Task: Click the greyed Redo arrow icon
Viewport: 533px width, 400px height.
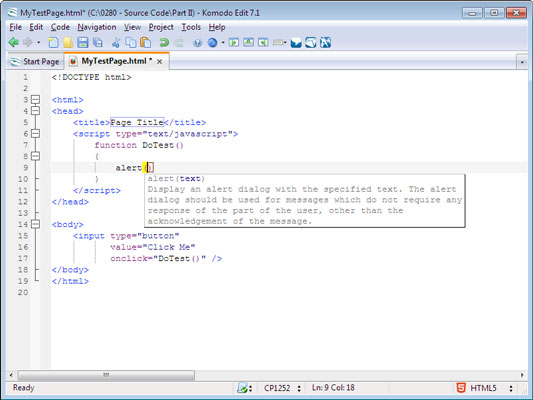Action: tap(179, 42)
